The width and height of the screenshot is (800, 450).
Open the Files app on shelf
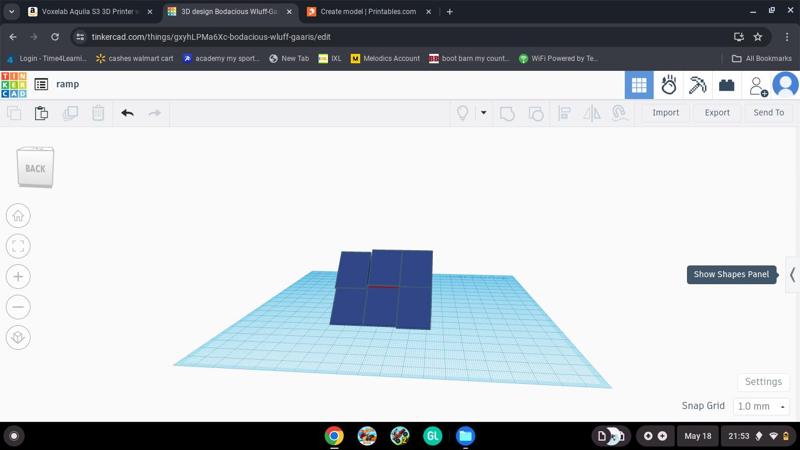click(x=465, y=436)
